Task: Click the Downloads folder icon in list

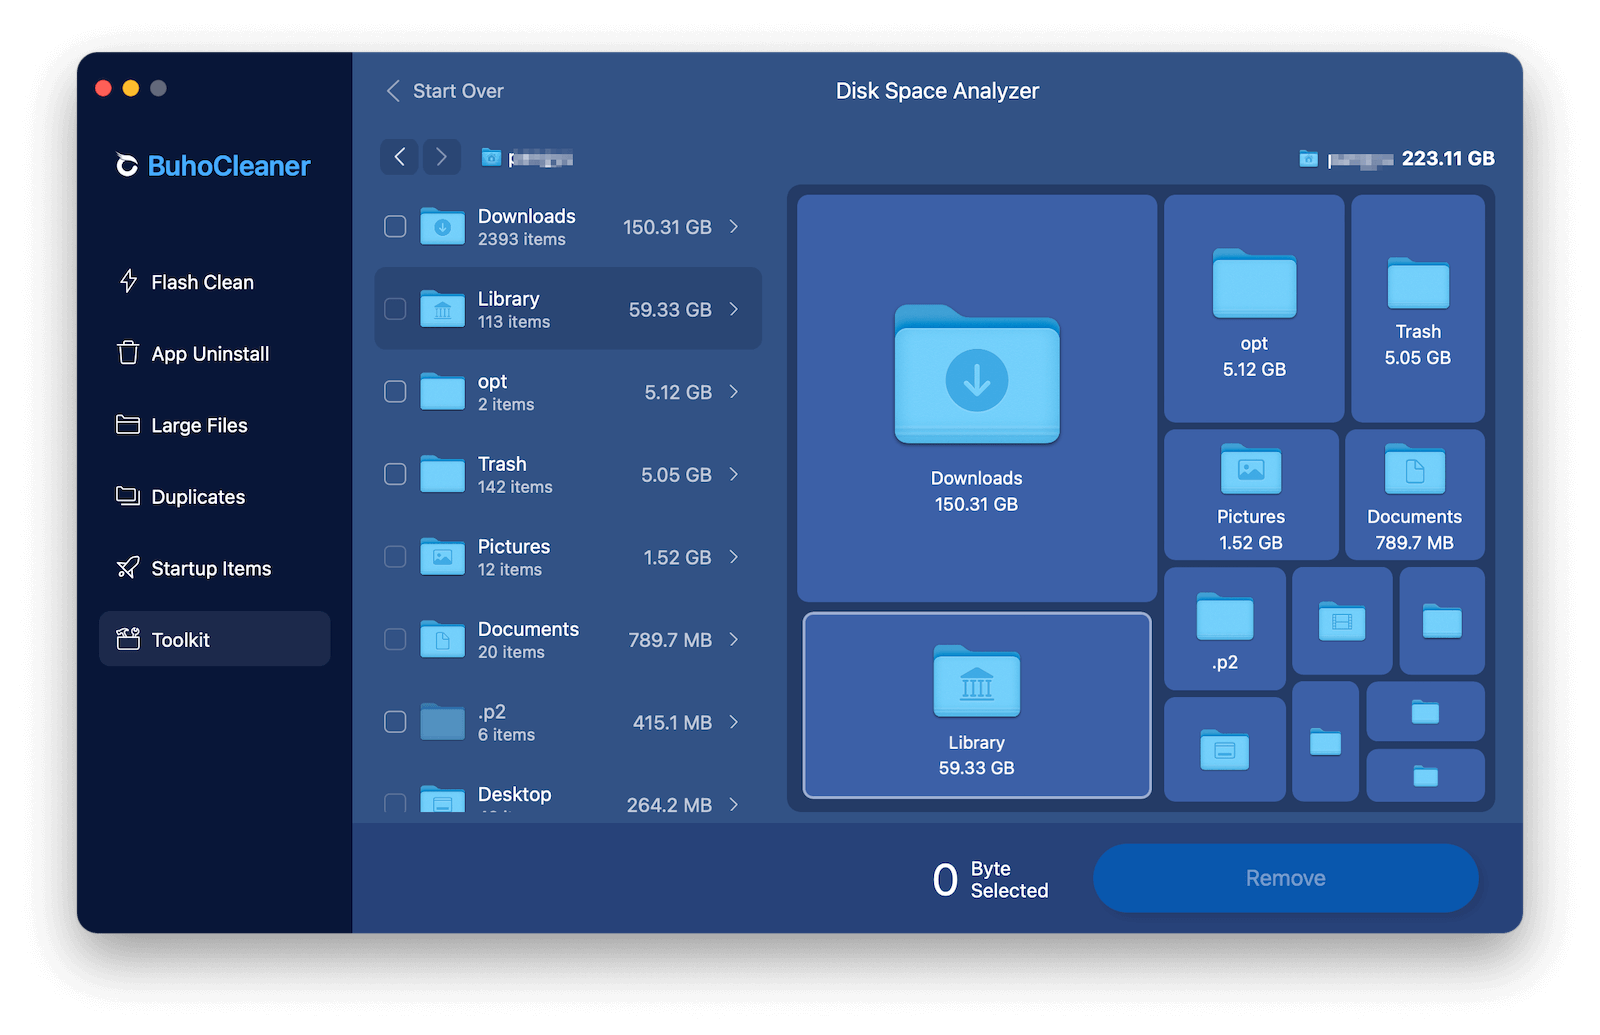Action: click(442, 227)
